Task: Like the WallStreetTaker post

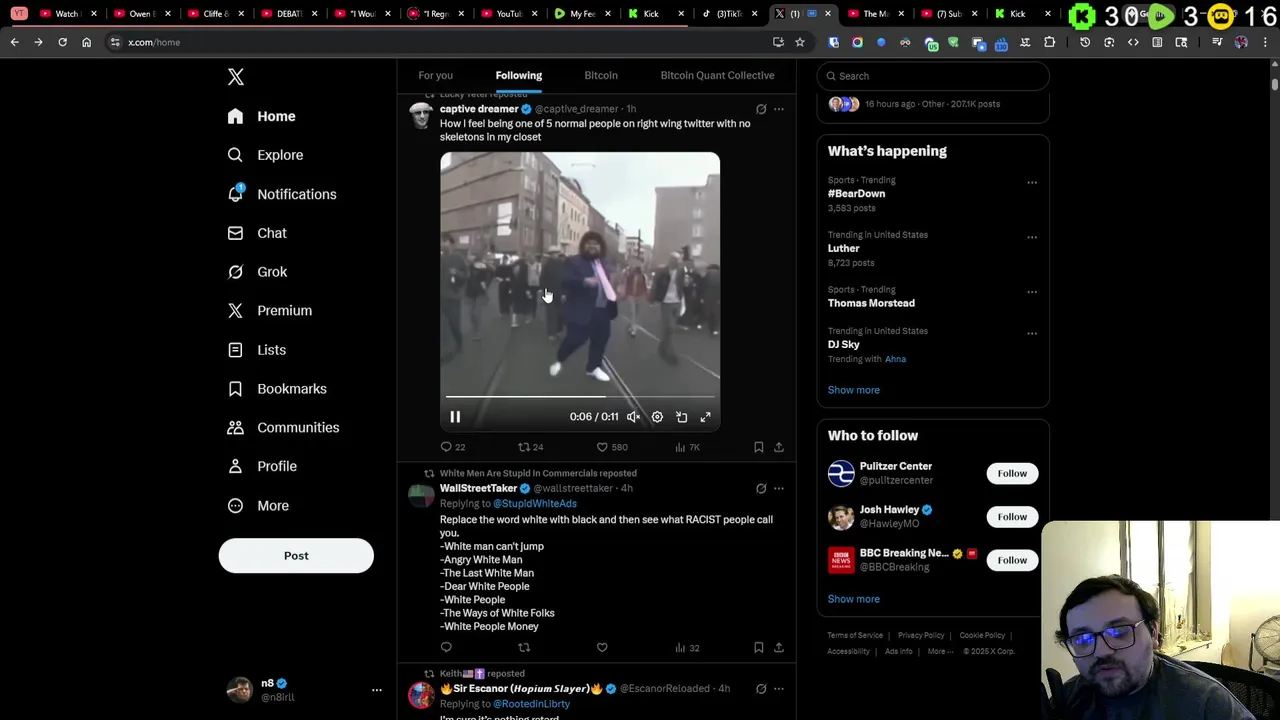Action: coord(602,648)
